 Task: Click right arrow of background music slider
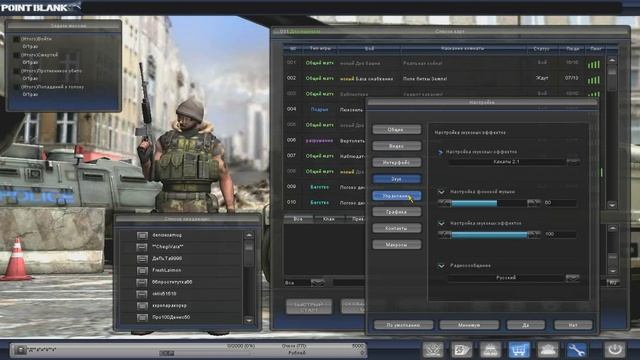[533, 202]
